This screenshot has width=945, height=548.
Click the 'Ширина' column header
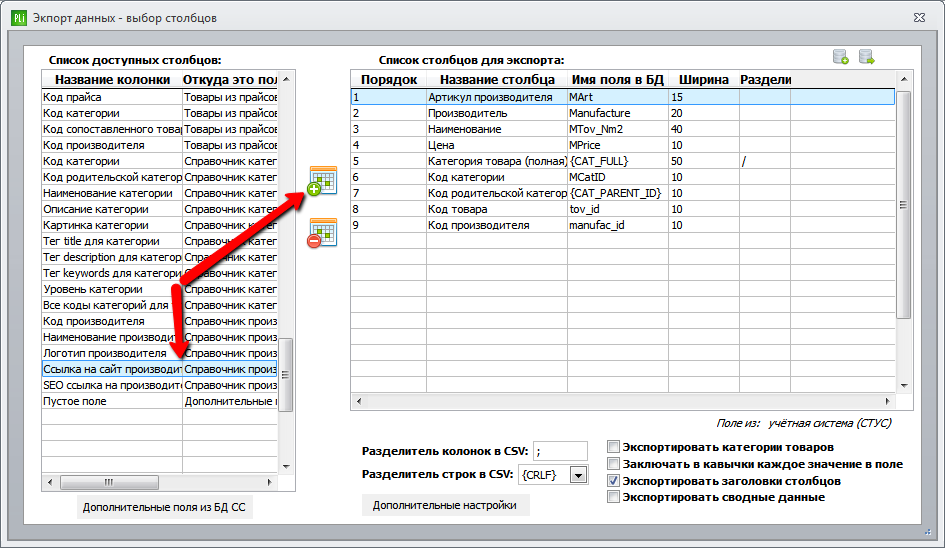(x=704, y=80)
